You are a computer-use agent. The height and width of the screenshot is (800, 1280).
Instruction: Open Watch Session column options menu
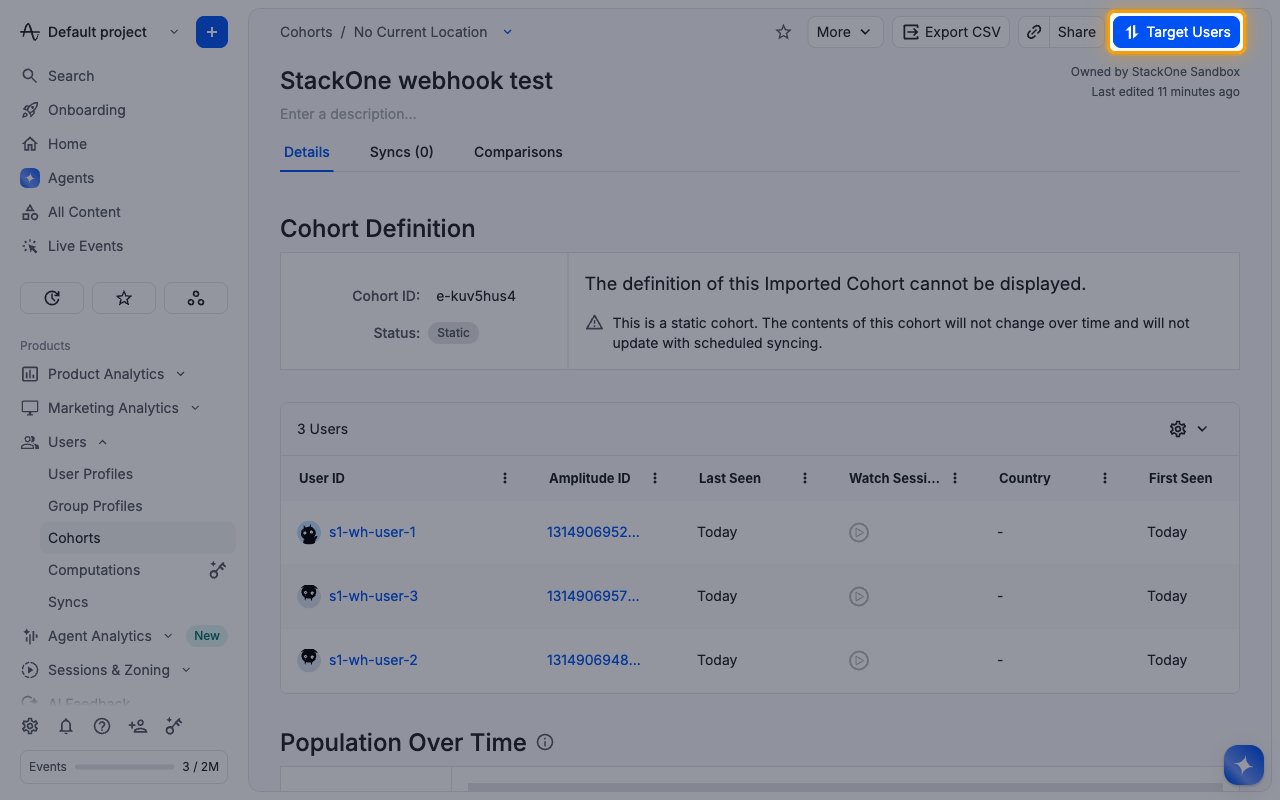[x=955, y=478]
